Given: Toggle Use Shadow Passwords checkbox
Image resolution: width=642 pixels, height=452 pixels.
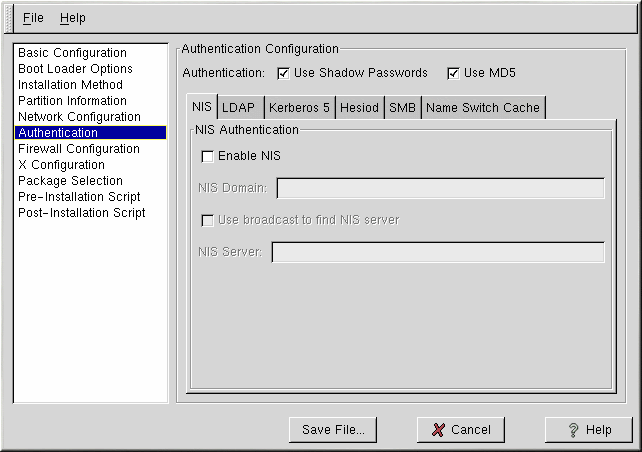Looking at the screenshot, I should pyautogui.click(x=283, y=73).
